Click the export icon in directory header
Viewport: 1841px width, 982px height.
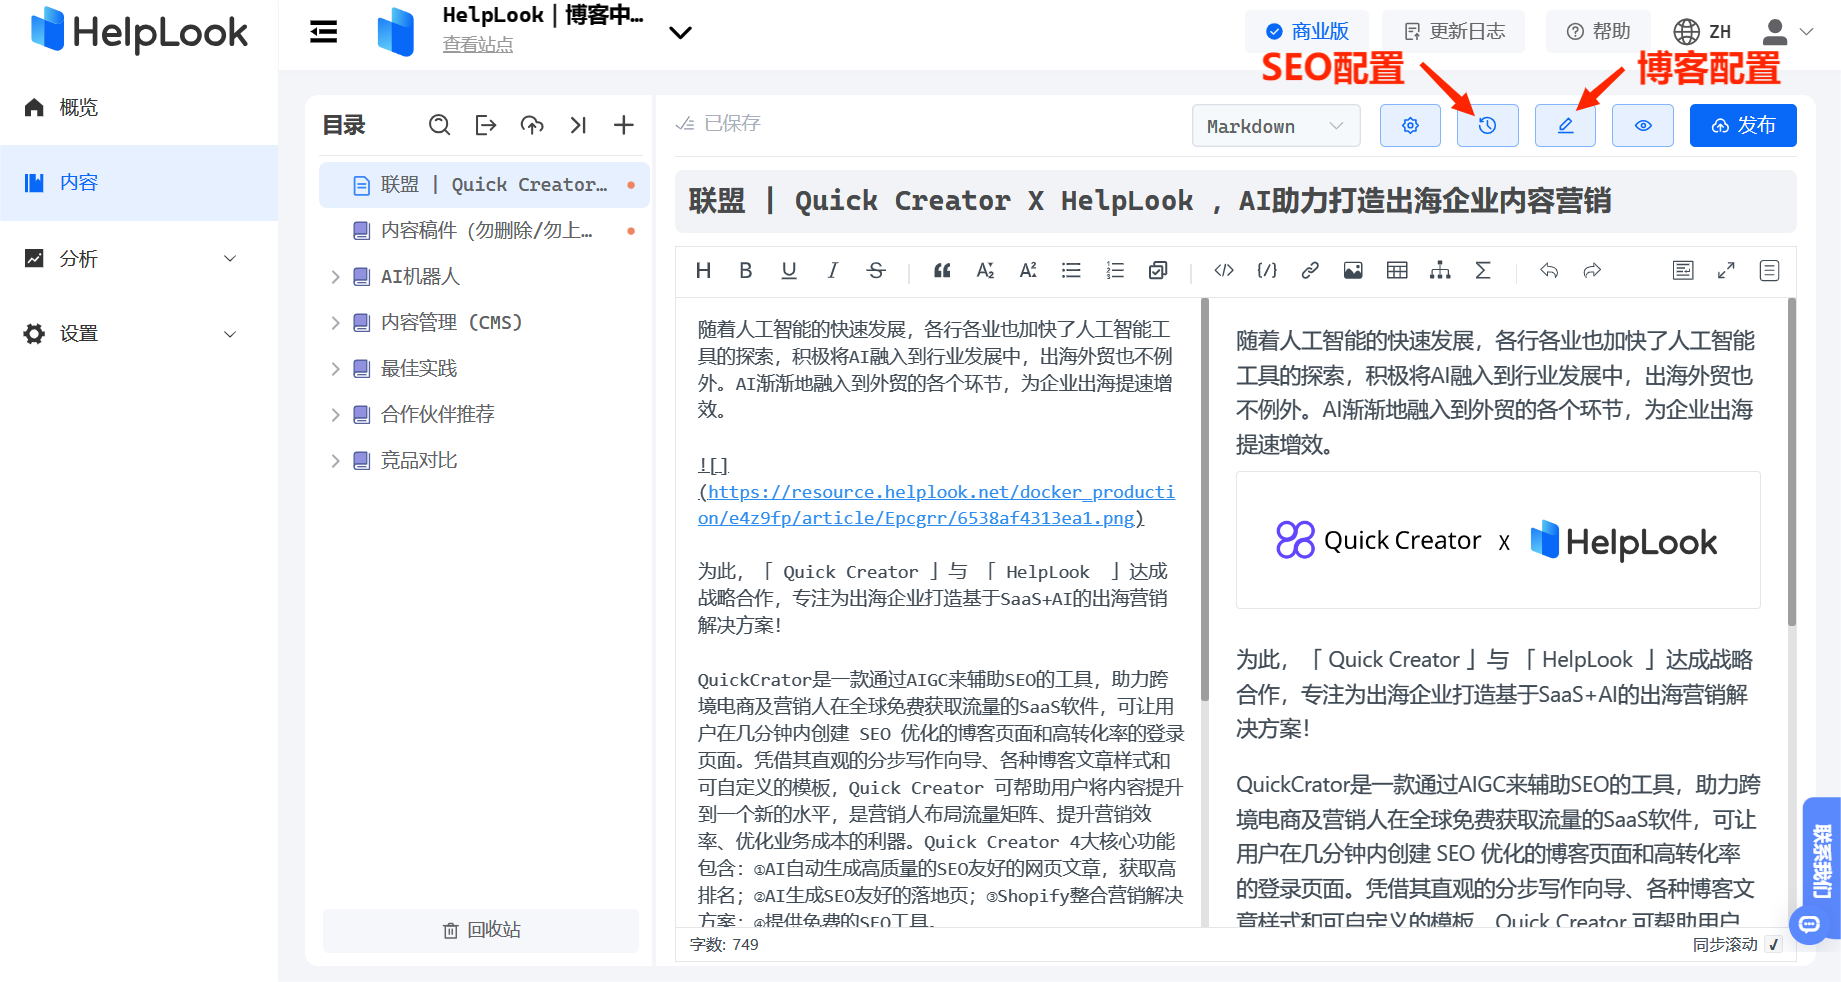pos(486,125)
